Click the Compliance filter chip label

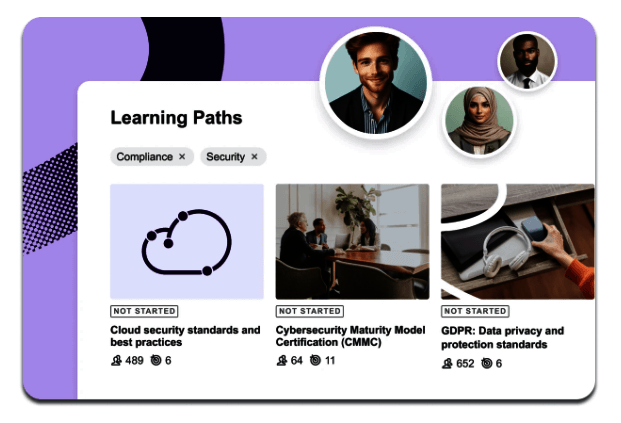[144, 157]
